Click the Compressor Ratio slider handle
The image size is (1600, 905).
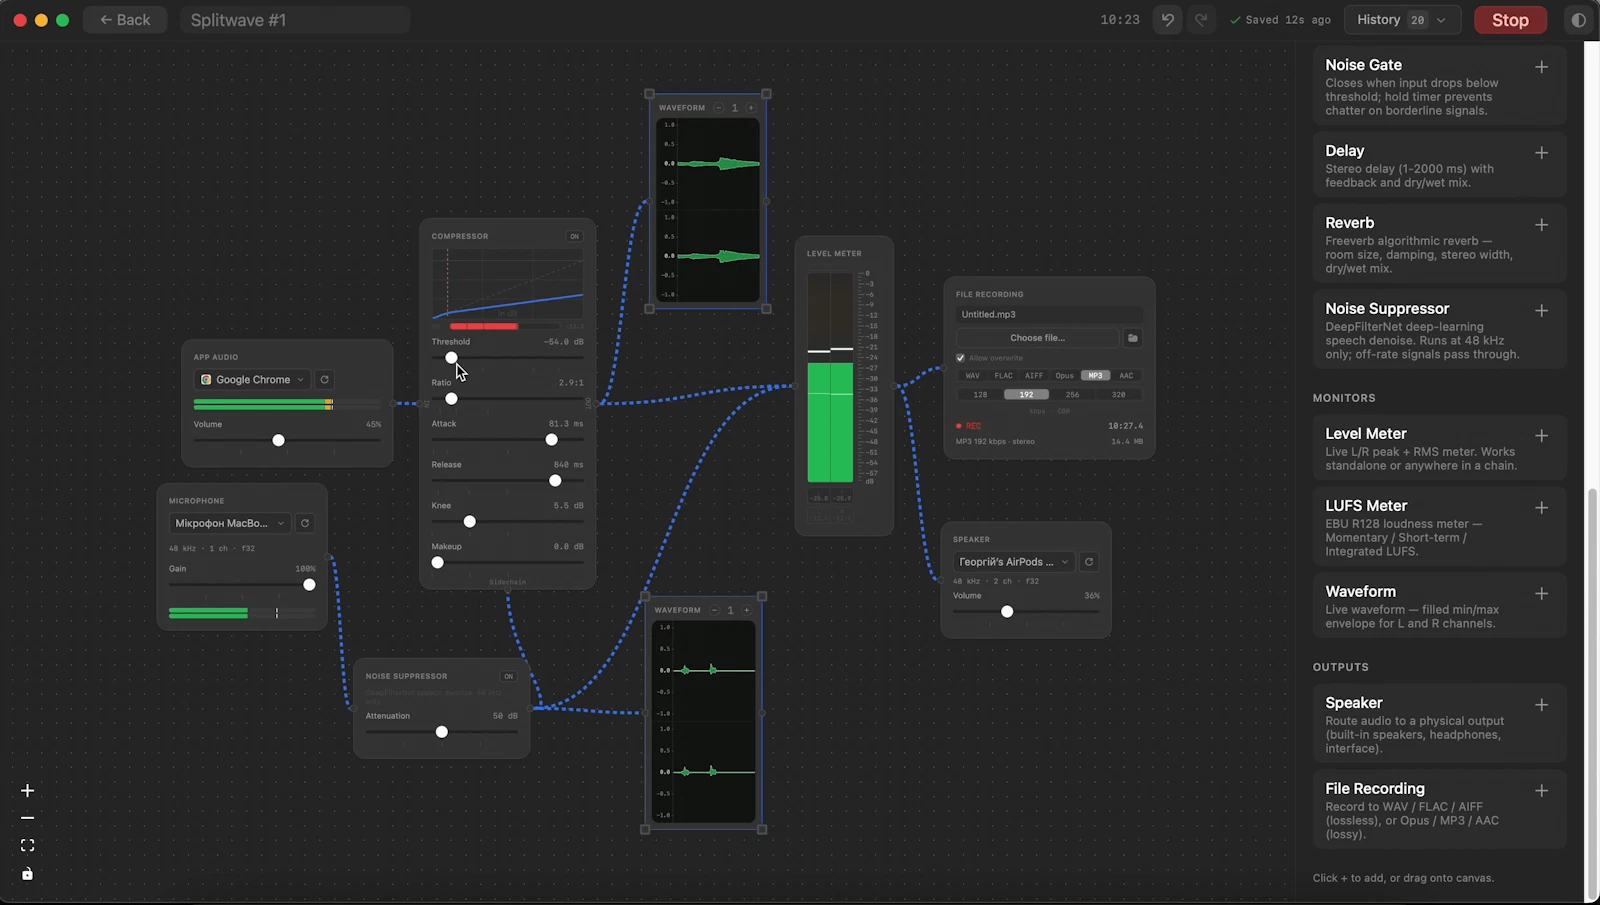451,399
